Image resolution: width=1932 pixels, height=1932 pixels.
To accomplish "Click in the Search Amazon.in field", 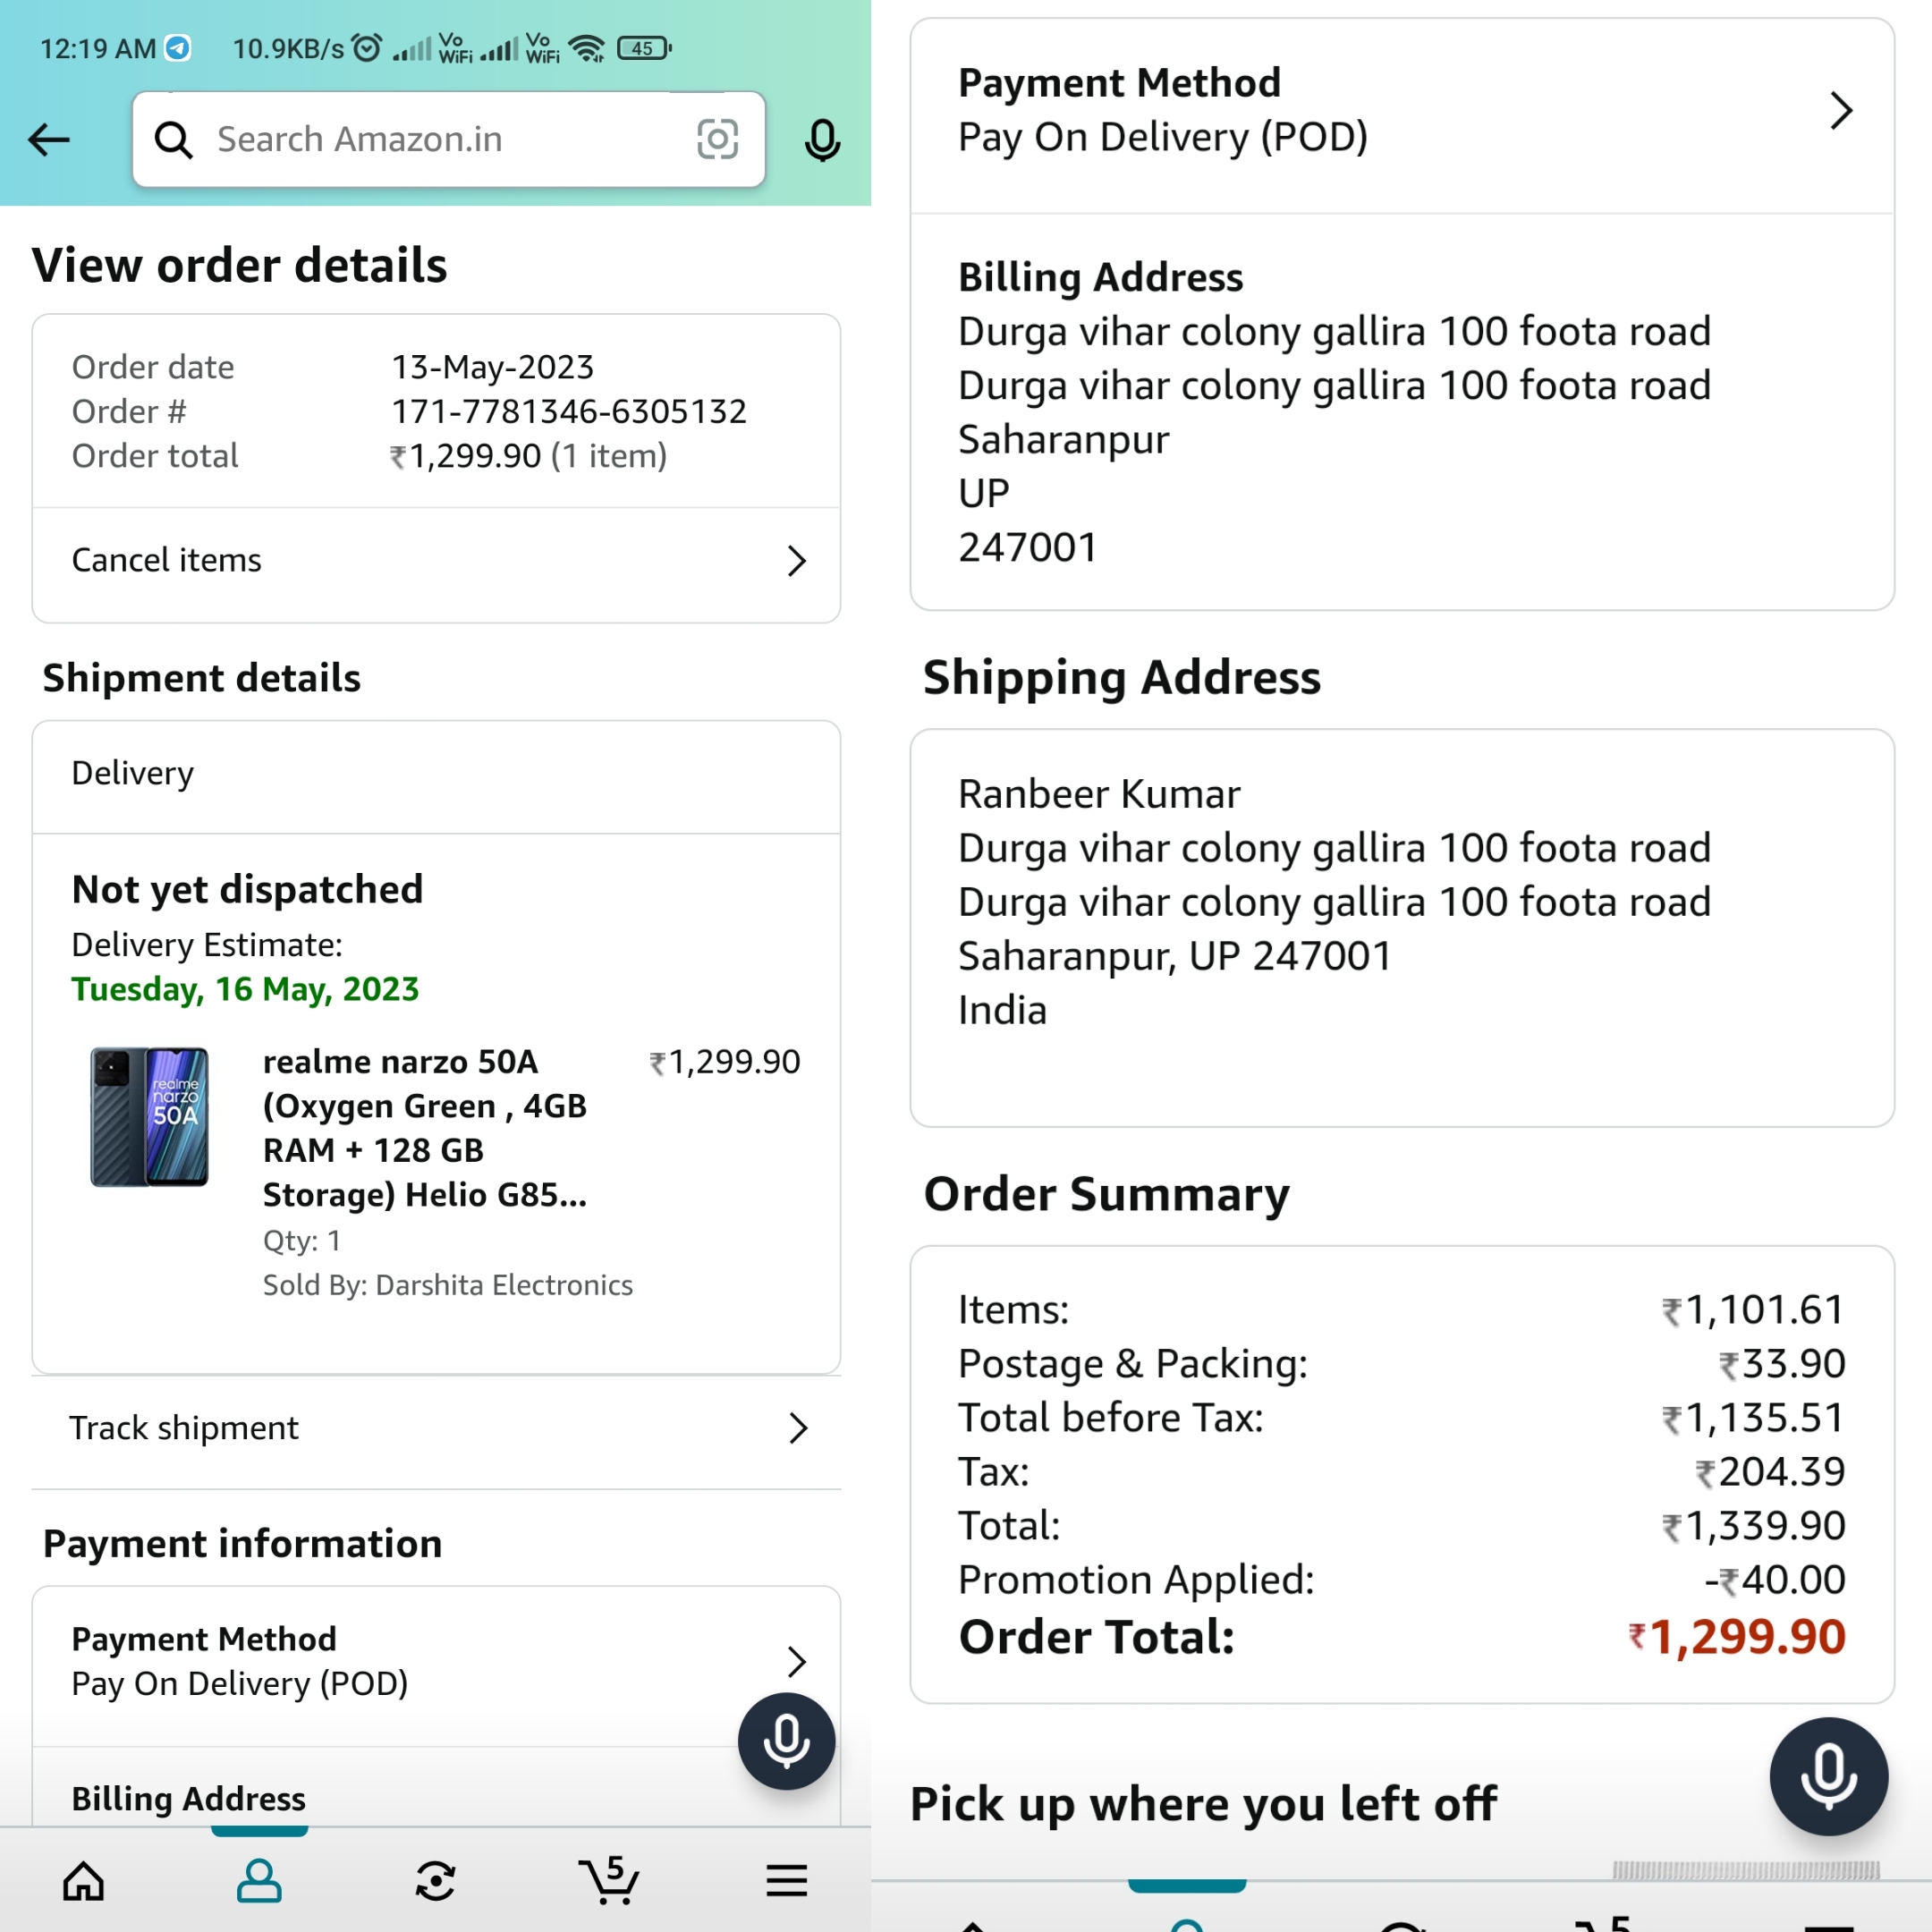I will click(440, 140).
